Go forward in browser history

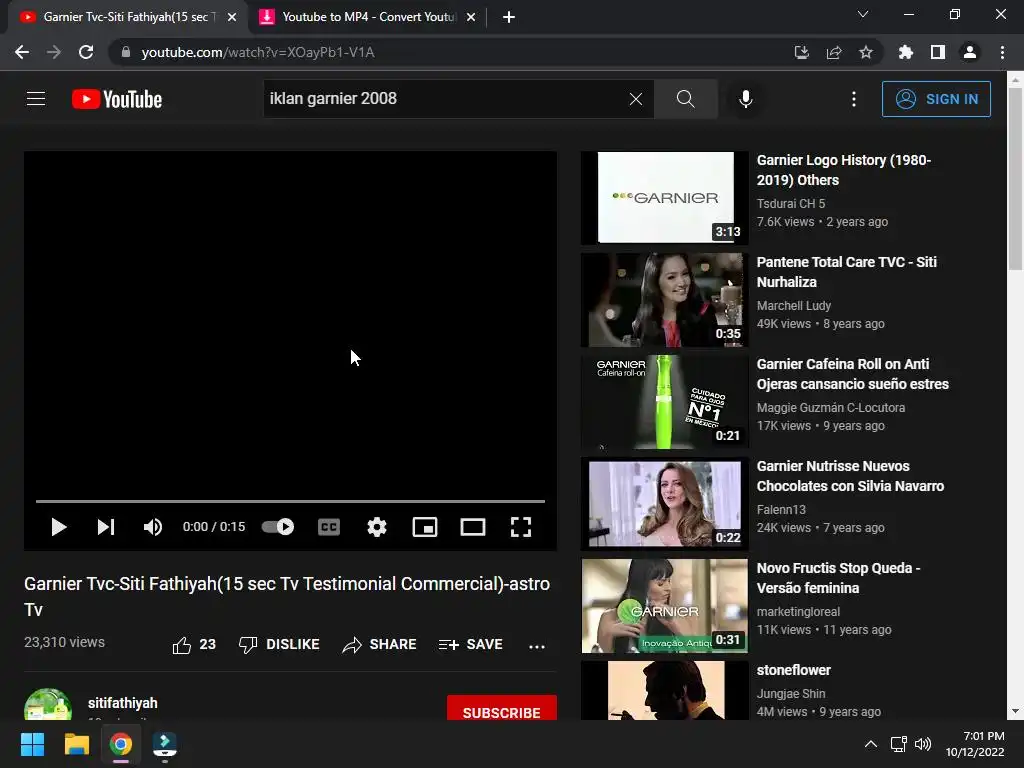coord(54,52)
